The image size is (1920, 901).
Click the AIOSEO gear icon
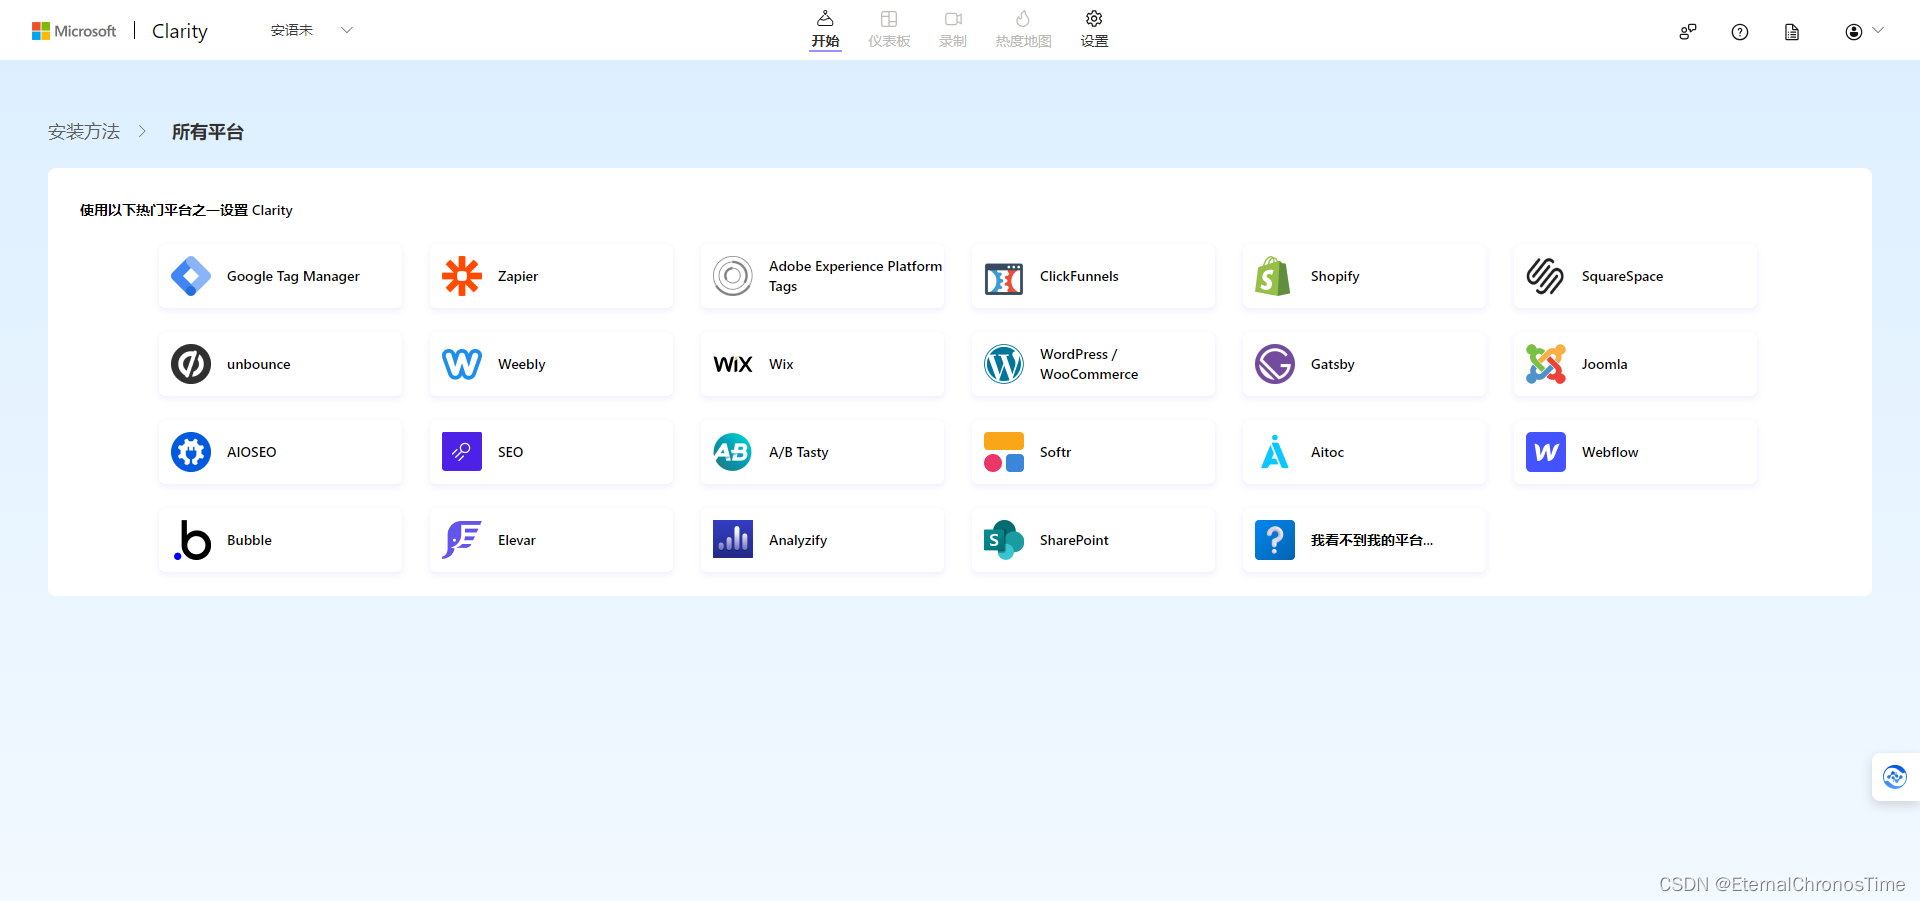191,452
